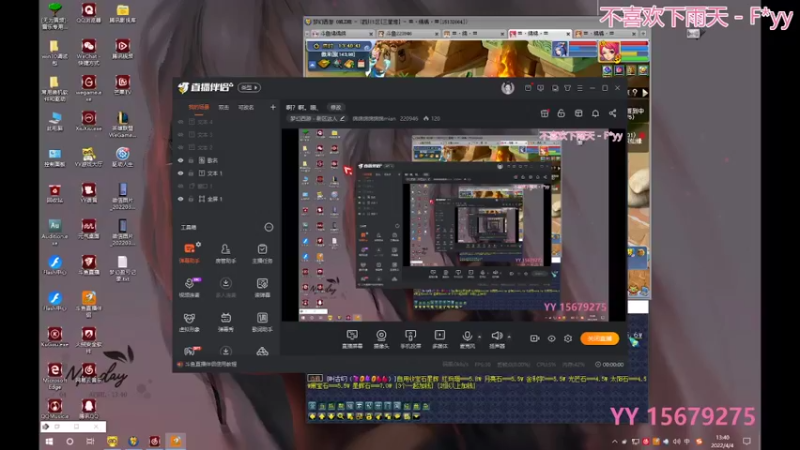Open the QQ浏览器 desktop icon
This screenshot has width=800, height=450.
(88, 13)
